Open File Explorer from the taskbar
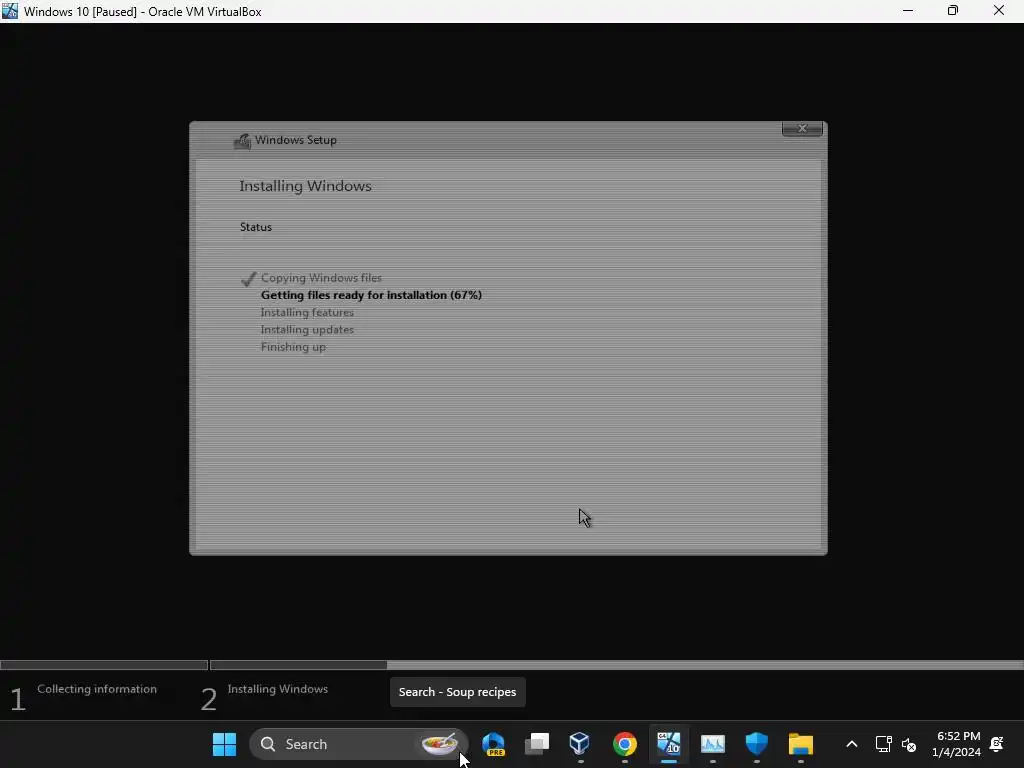 pyautogui.click(x=801, y=744)
